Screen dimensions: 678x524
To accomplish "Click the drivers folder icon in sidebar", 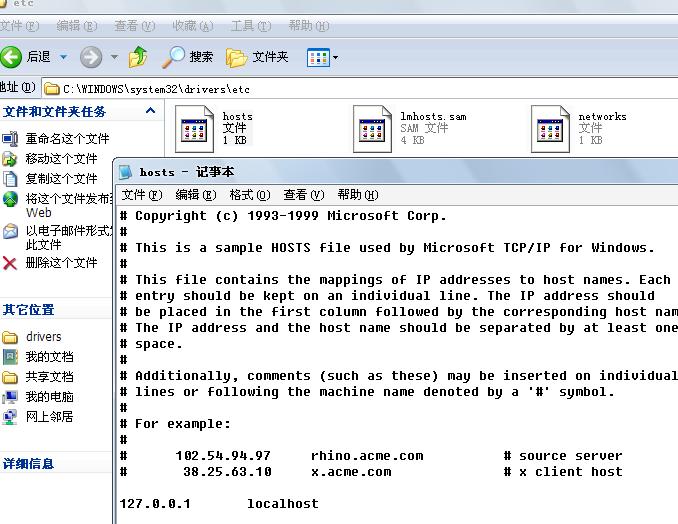I will click(10, 337).
